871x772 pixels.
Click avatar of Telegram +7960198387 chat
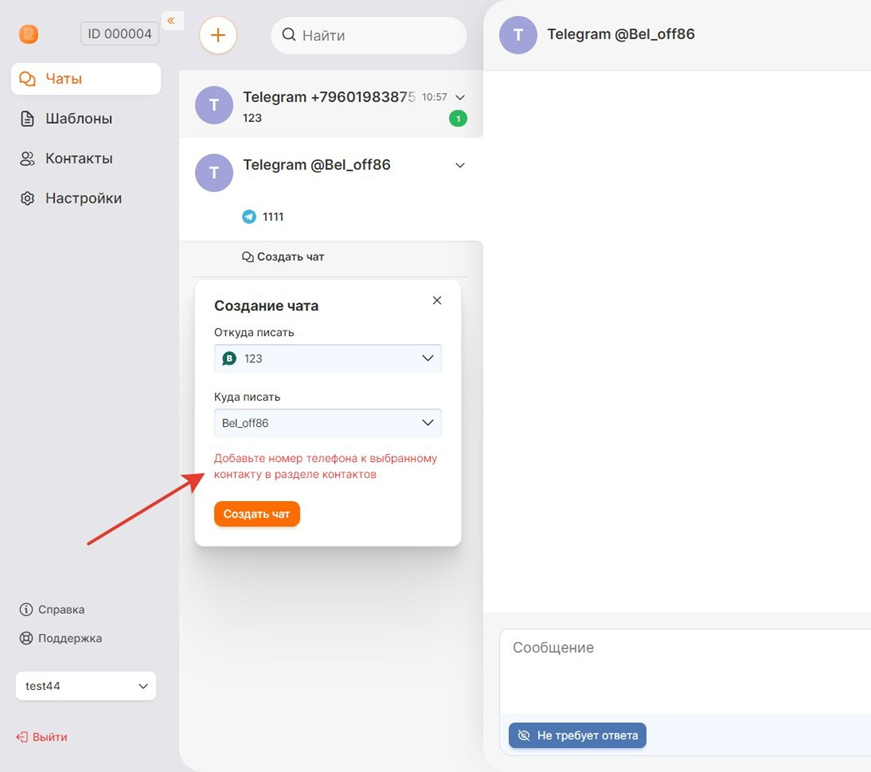point(214,105)
